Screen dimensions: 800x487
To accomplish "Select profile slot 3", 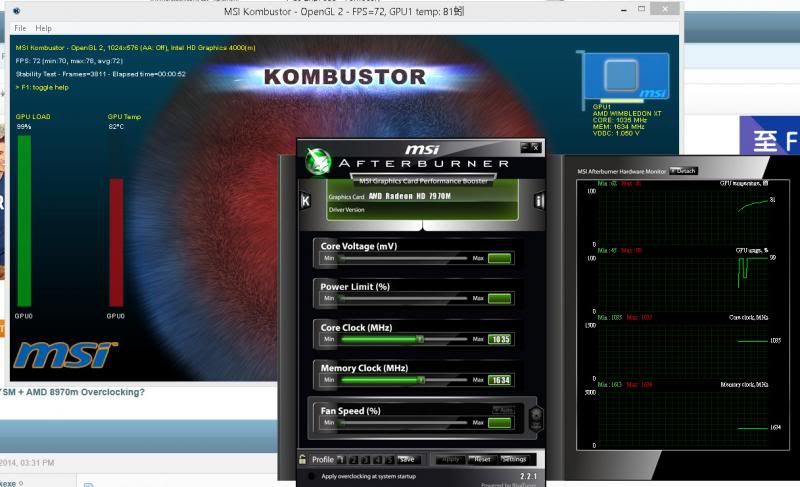I will (x=365, y=460).
